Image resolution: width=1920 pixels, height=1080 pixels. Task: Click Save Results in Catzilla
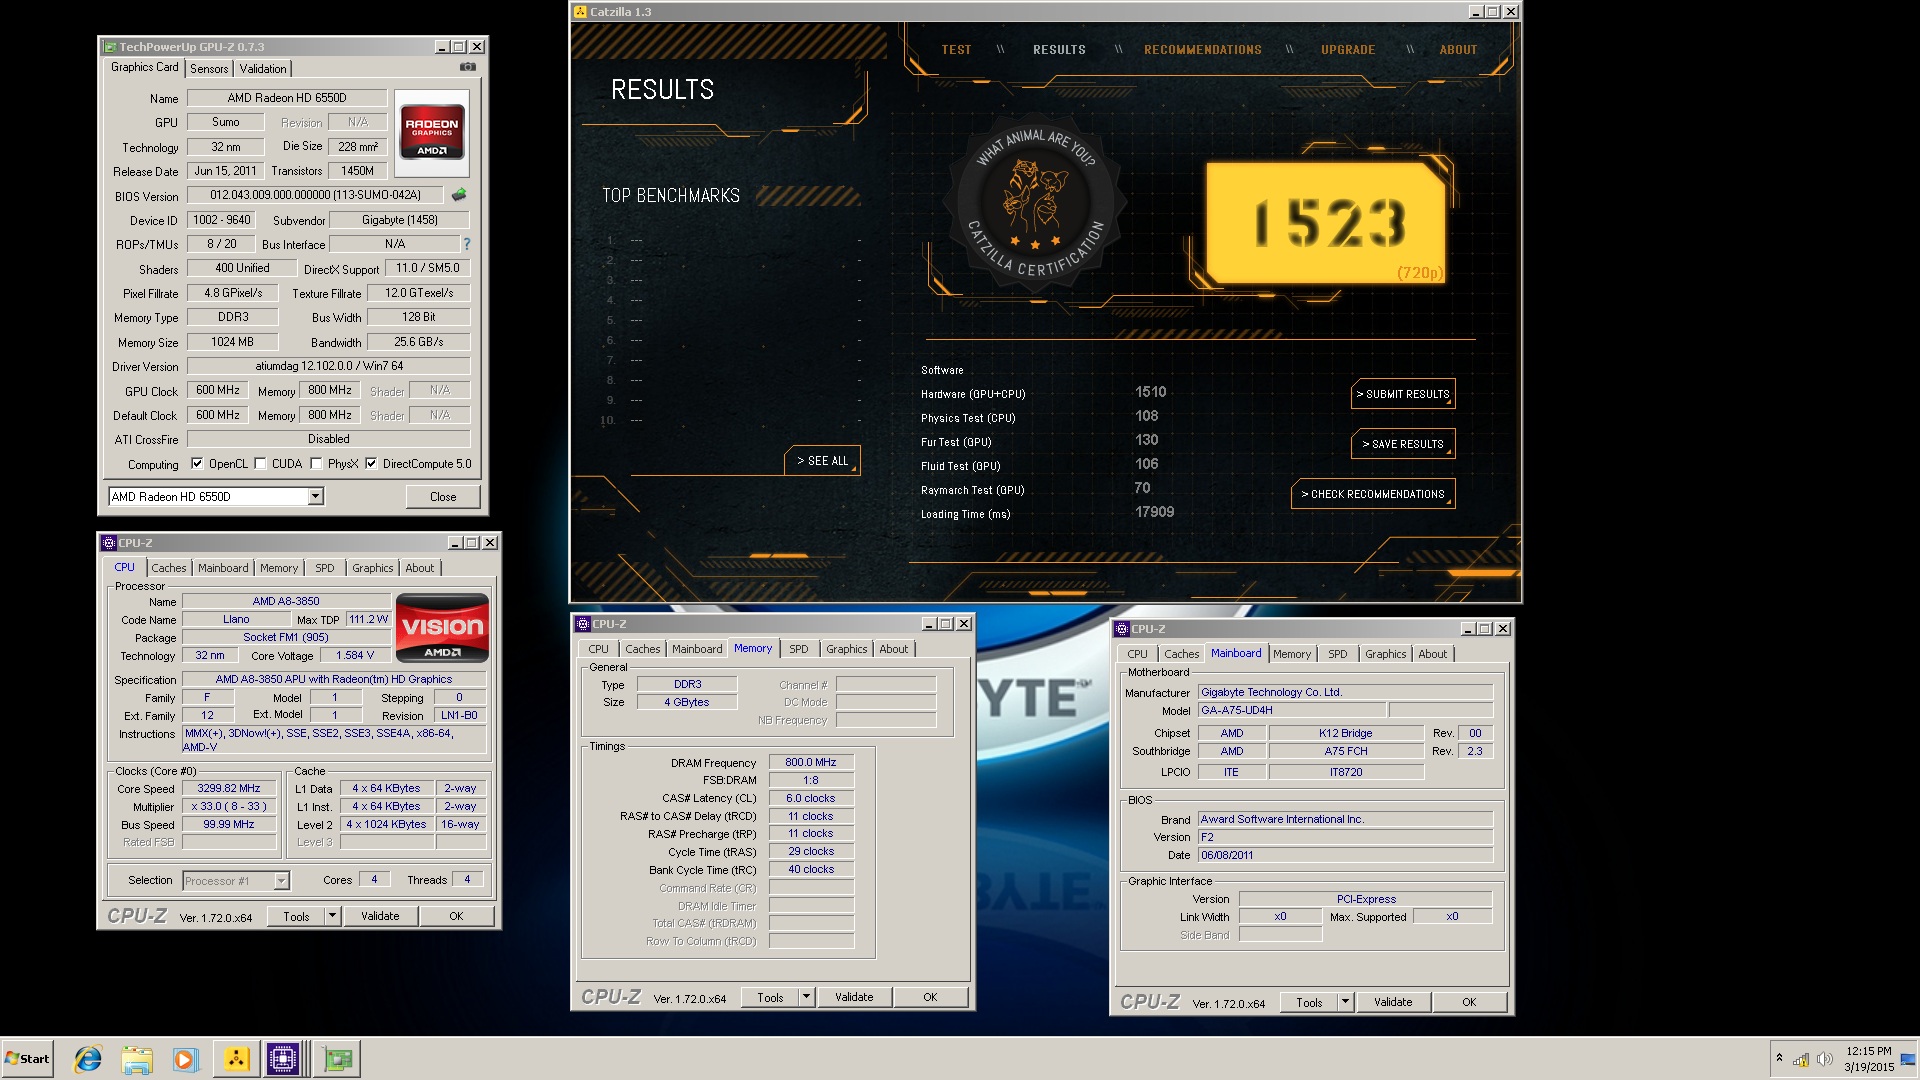1403,444
